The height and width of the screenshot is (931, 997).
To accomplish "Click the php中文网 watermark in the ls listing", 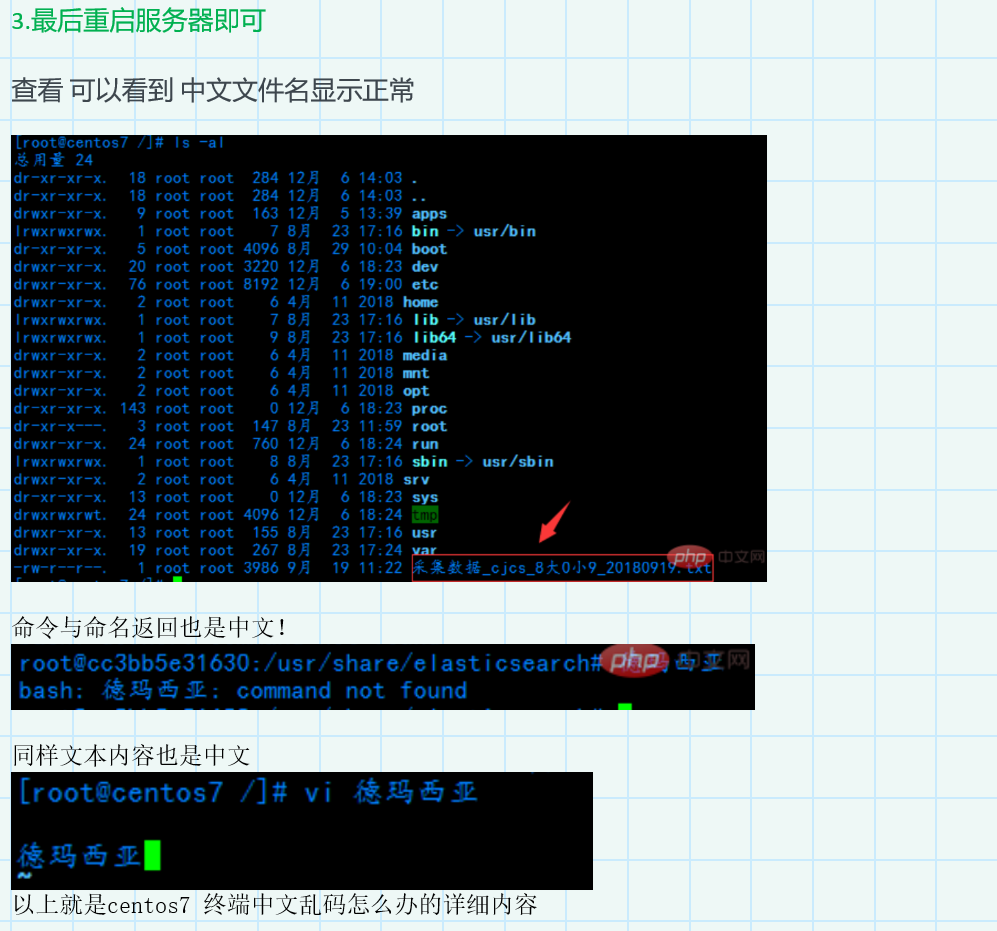I will coord(715,557).
